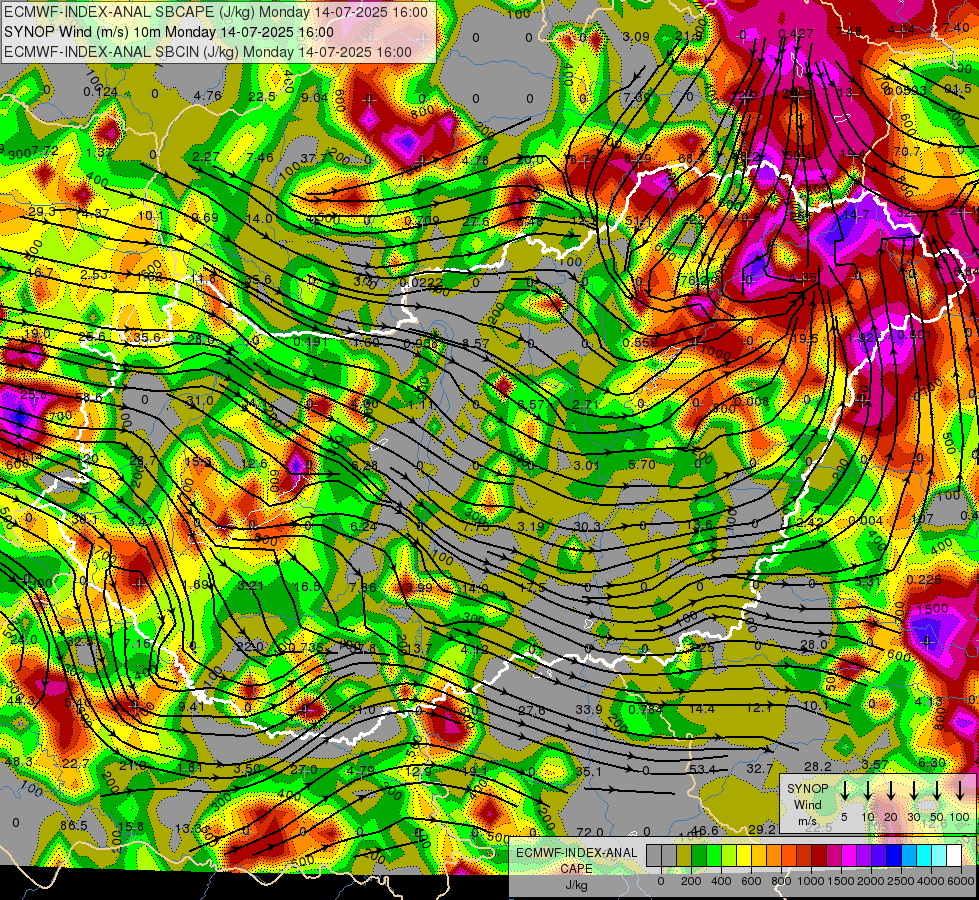Click the map value '86.5'
This screenshot has width=979, height=900.
[x=74, y=826]
